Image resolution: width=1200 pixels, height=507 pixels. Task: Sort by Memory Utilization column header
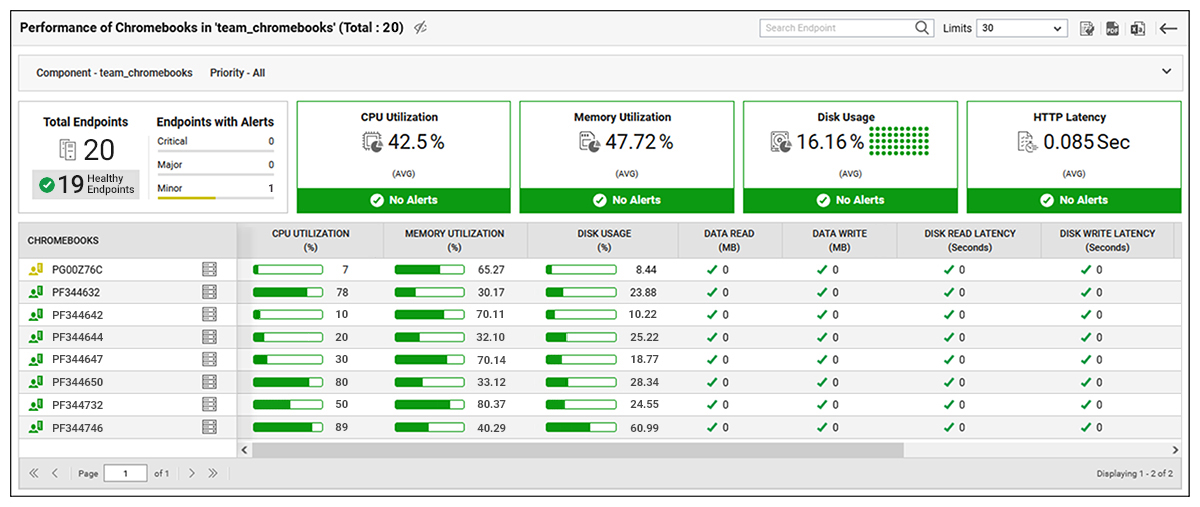point(454,240)
